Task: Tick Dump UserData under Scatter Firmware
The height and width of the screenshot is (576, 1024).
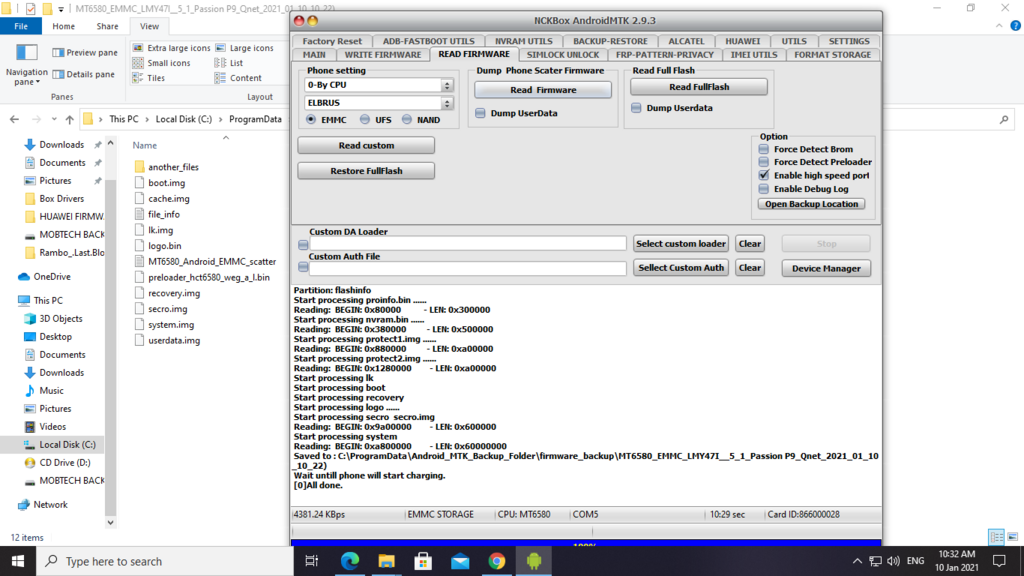Action: click(480, 113)
